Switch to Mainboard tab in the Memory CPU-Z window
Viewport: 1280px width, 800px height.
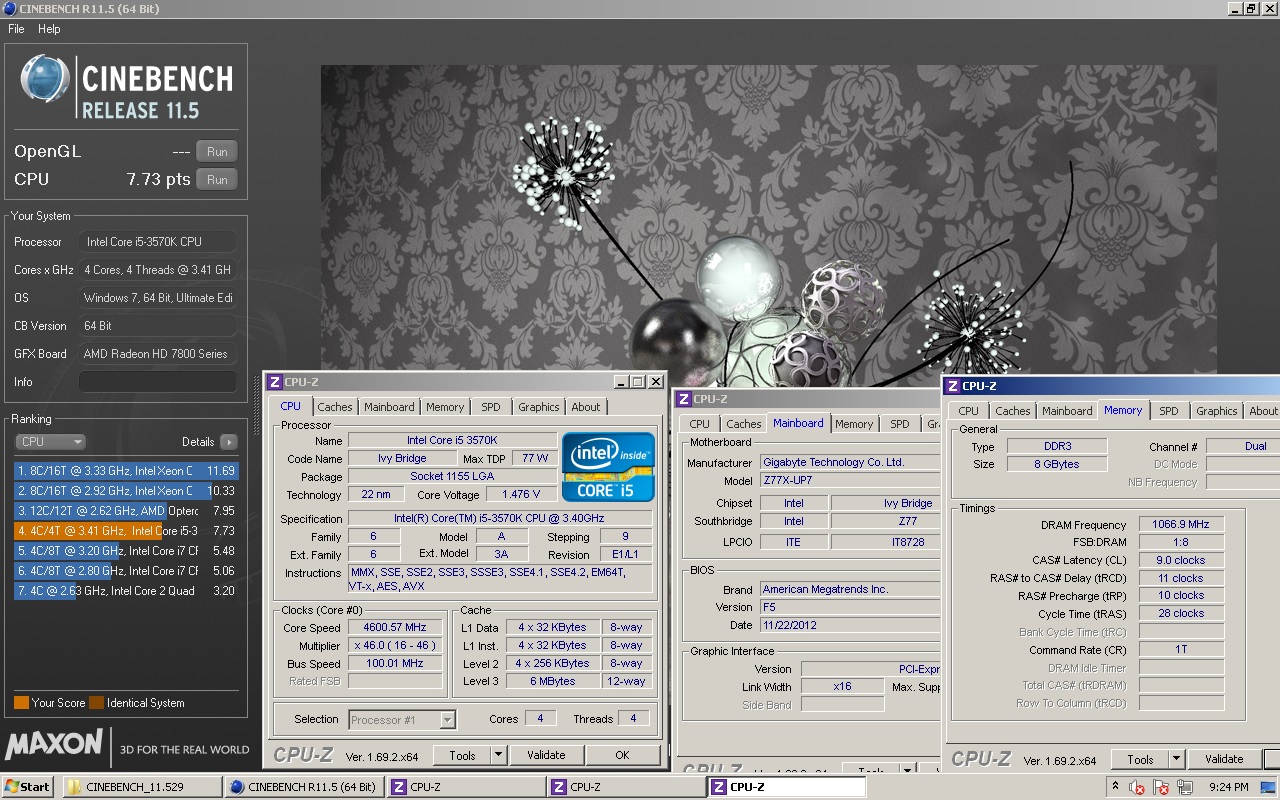pyautogui.click(x=1067, y=411)
